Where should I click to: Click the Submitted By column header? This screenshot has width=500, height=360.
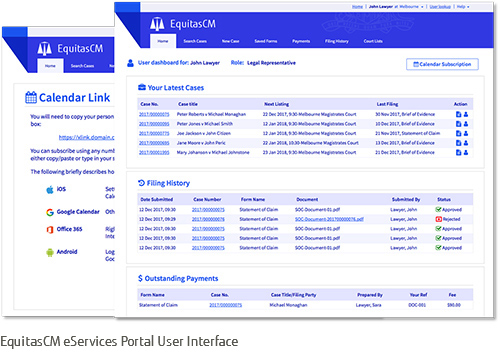(406, 199)
